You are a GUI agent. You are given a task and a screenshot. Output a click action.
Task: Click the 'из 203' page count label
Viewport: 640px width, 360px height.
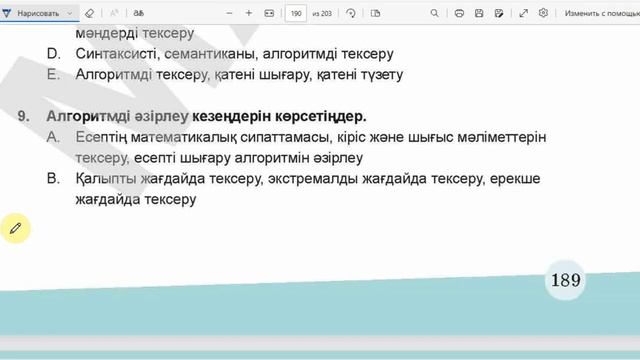tap(322, 13)
